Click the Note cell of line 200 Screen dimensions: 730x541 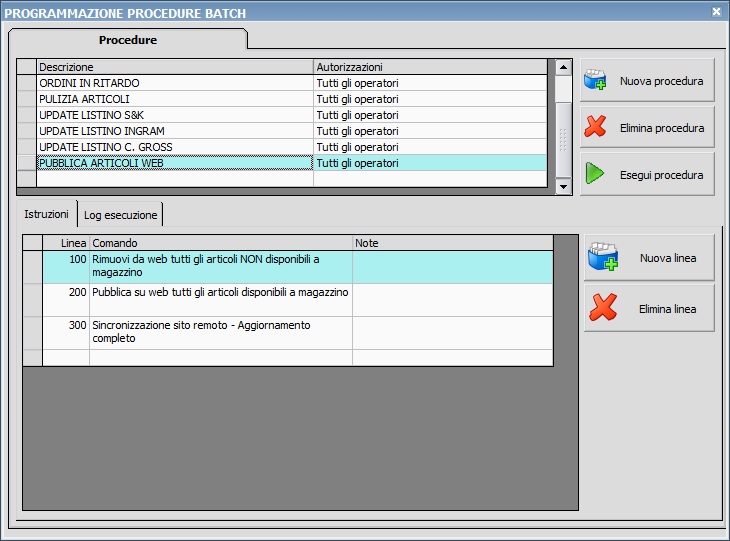tap(453, 300)
